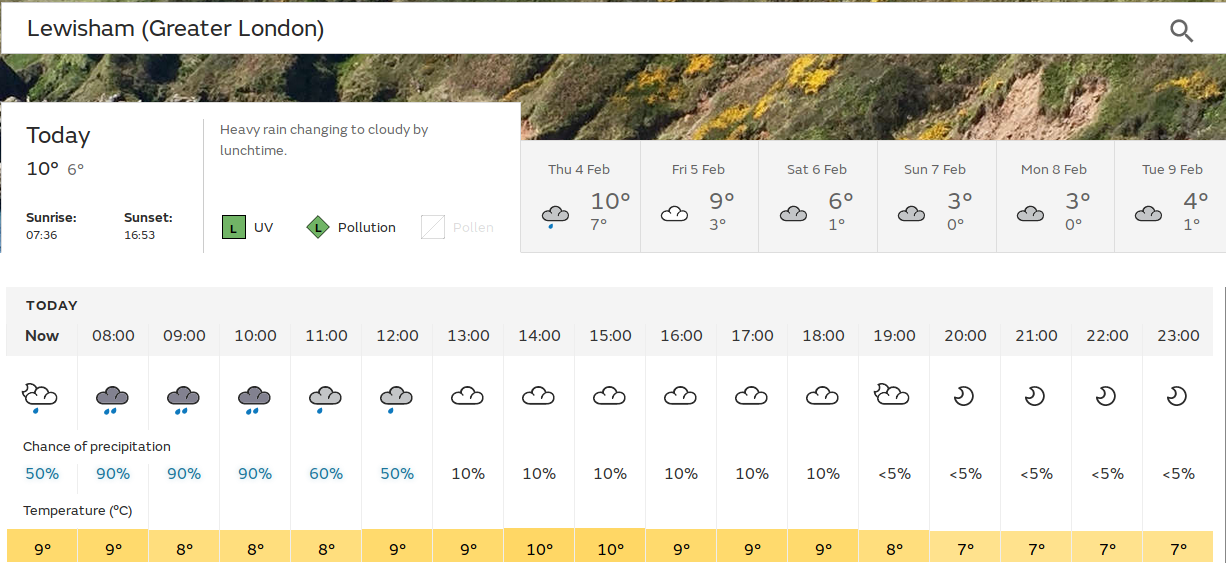1226x567 pixels.
Task: Show the Tue 9 Feb forecast
Action: pyautogui.click(x=1170, y=196)
